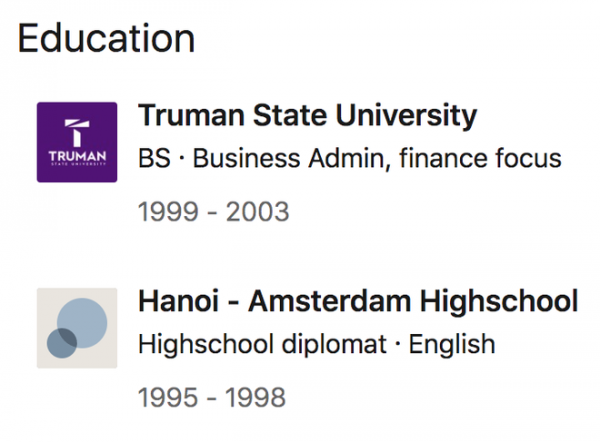Click the TRUMAN wordmark inside the purple logo
The width and height of the screenshot is (600, 442).
tap(77, 156)
